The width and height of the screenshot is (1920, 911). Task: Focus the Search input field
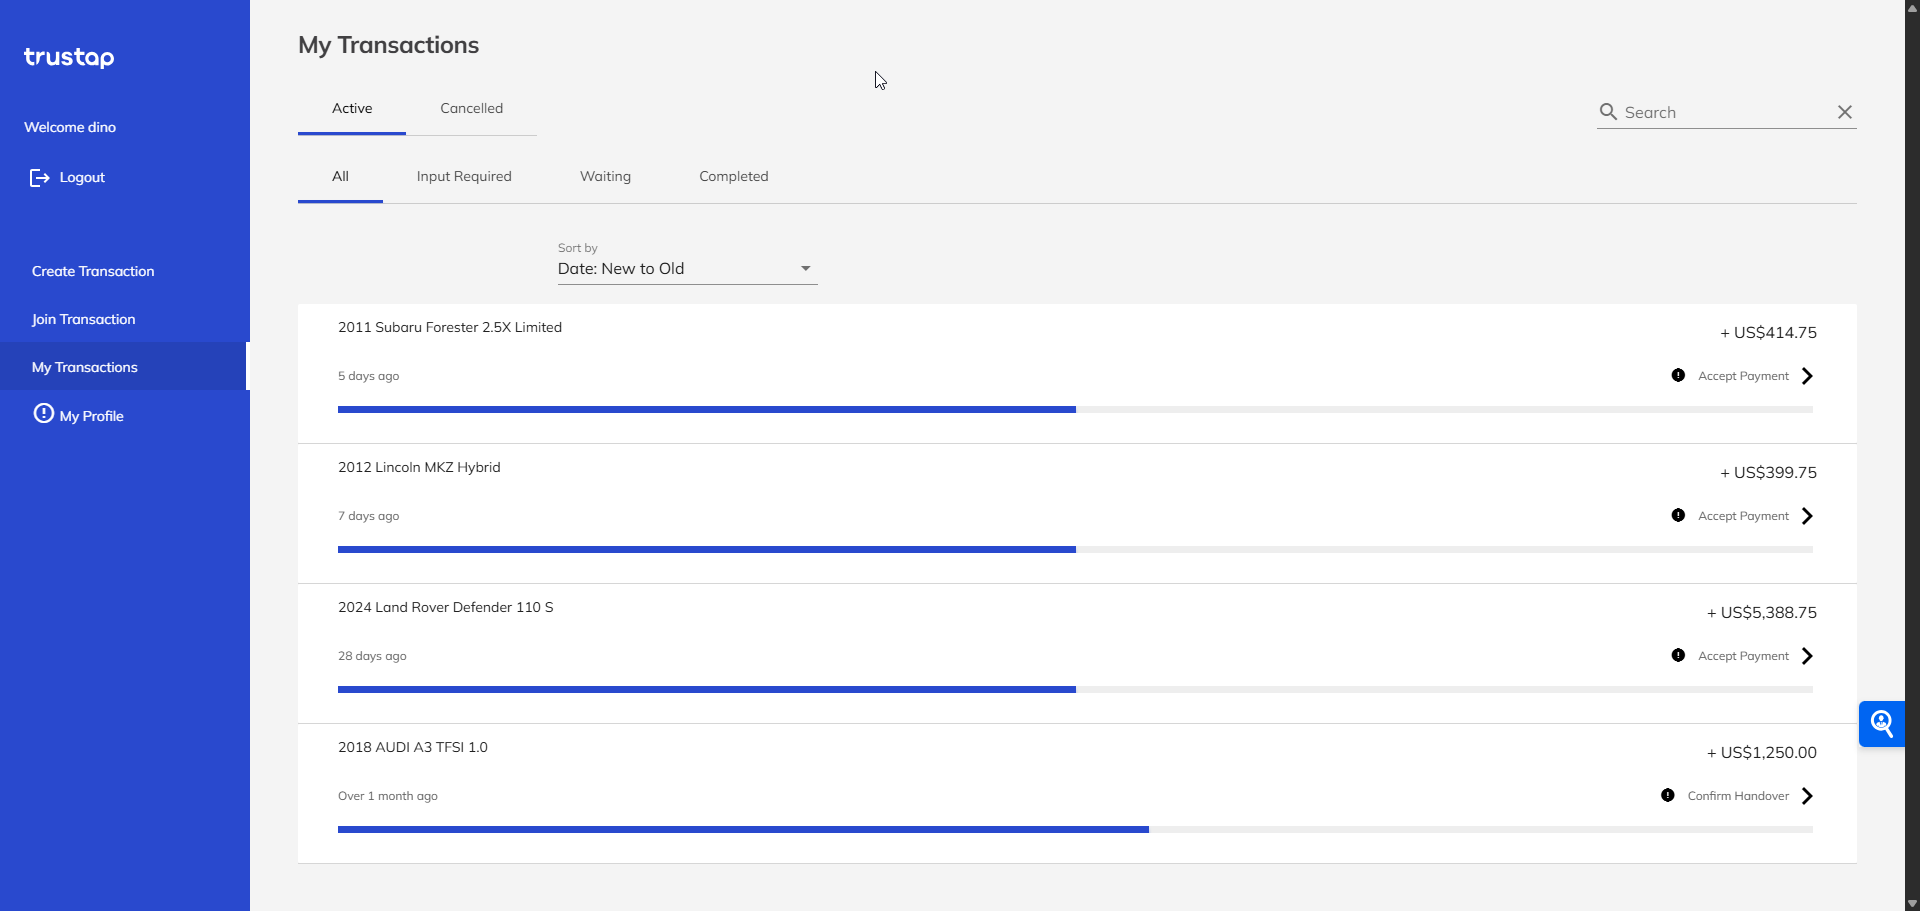pyautogui.click(x=1725, y=113)
